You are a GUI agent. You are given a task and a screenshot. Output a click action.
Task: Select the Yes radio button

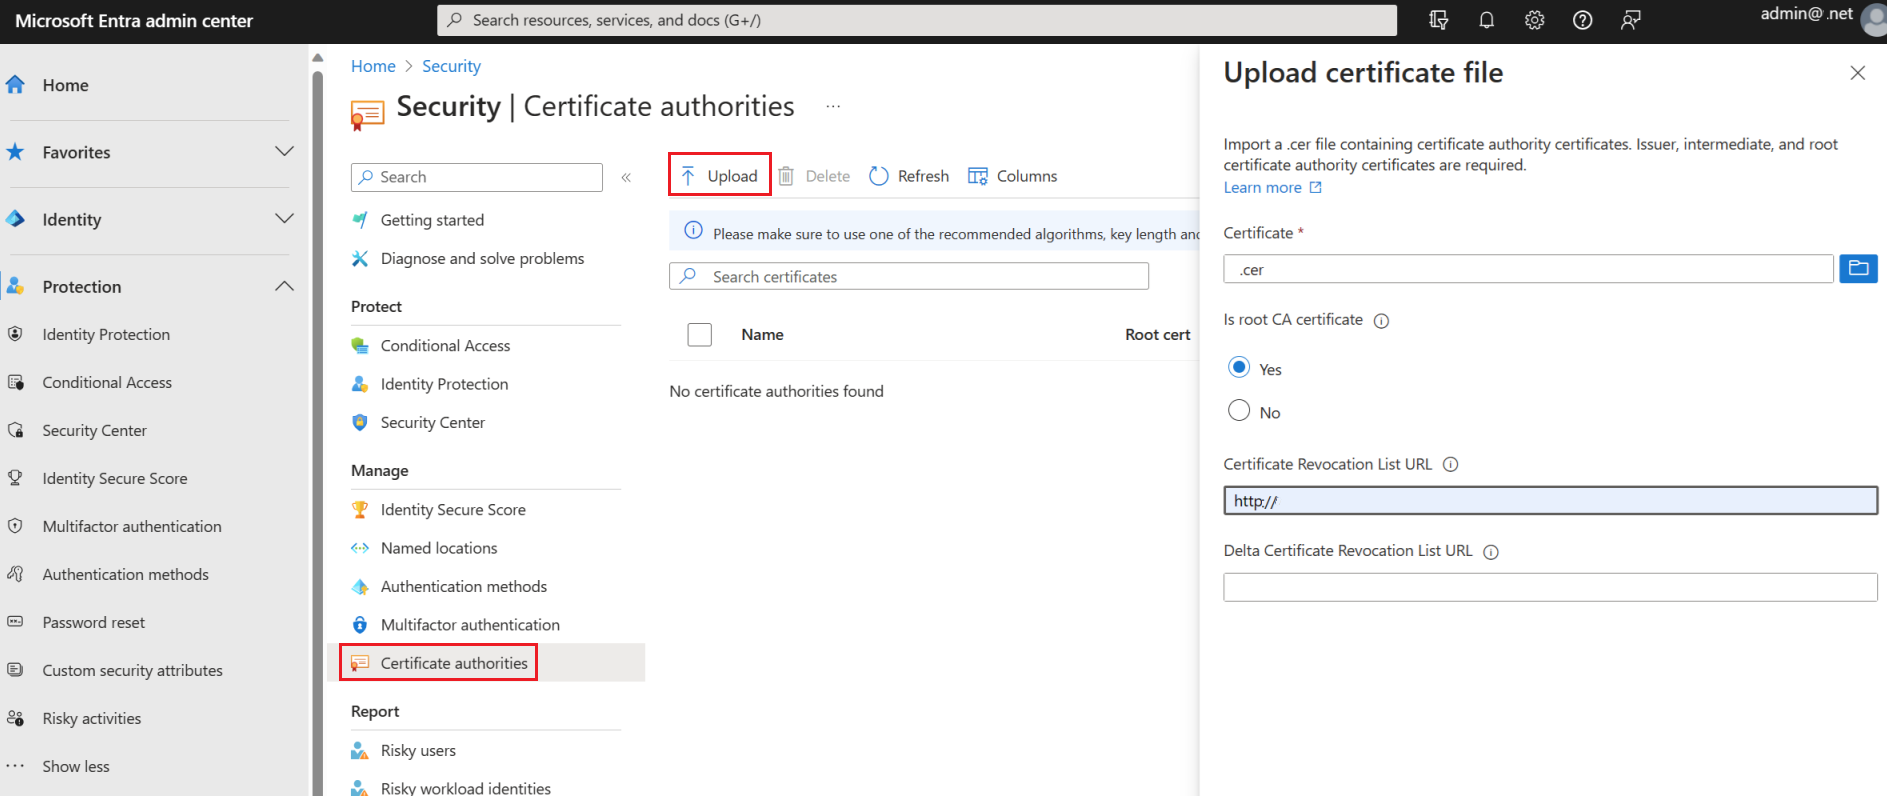[1239, 367]
